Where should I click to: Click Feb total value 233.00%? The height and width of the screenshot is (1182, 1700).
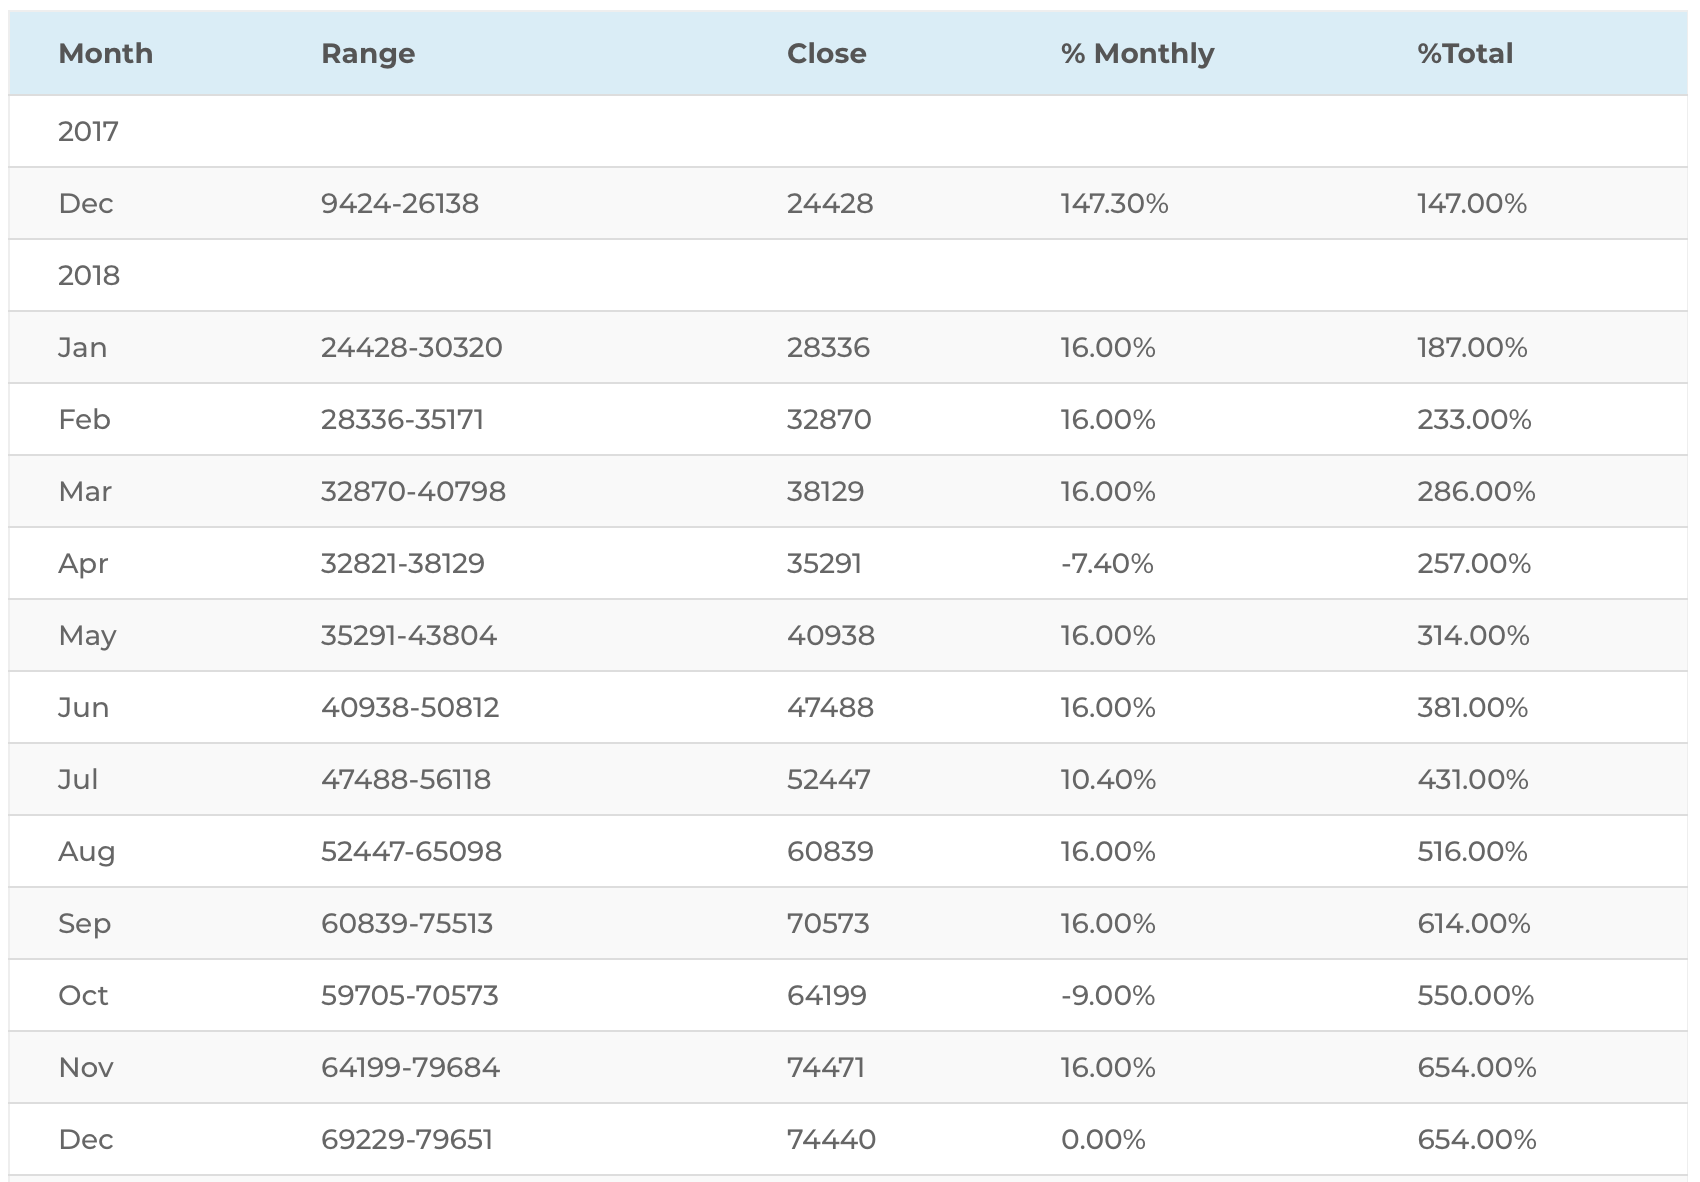(x=1474, y=419)
